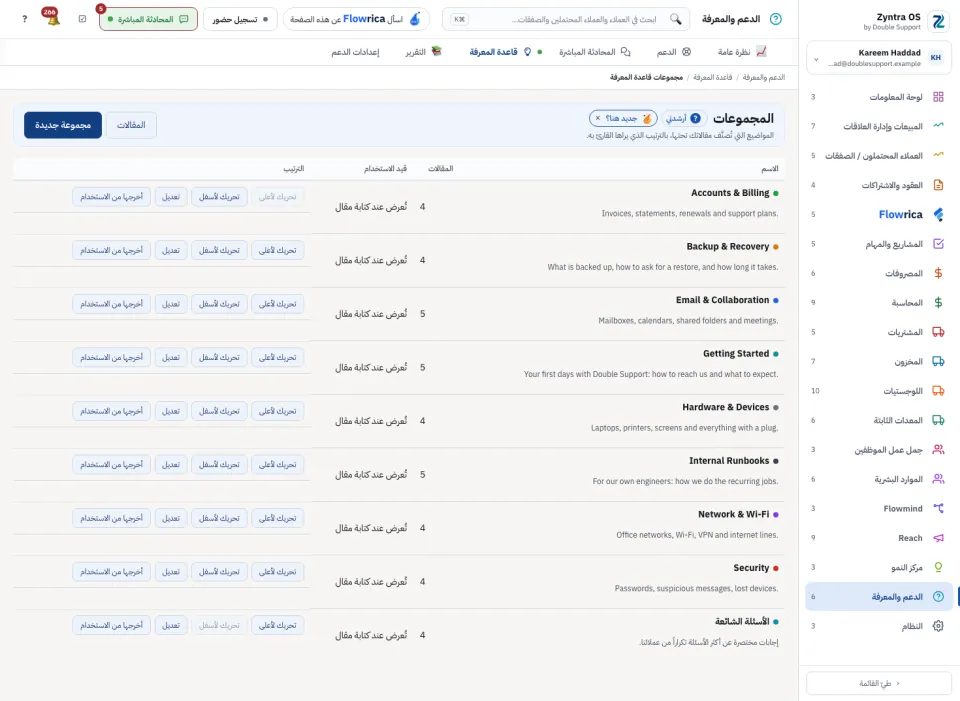The height and width of the screenshot is (701, 960).
Task: Open Flowrica in the sidebar
Action: 879,214
